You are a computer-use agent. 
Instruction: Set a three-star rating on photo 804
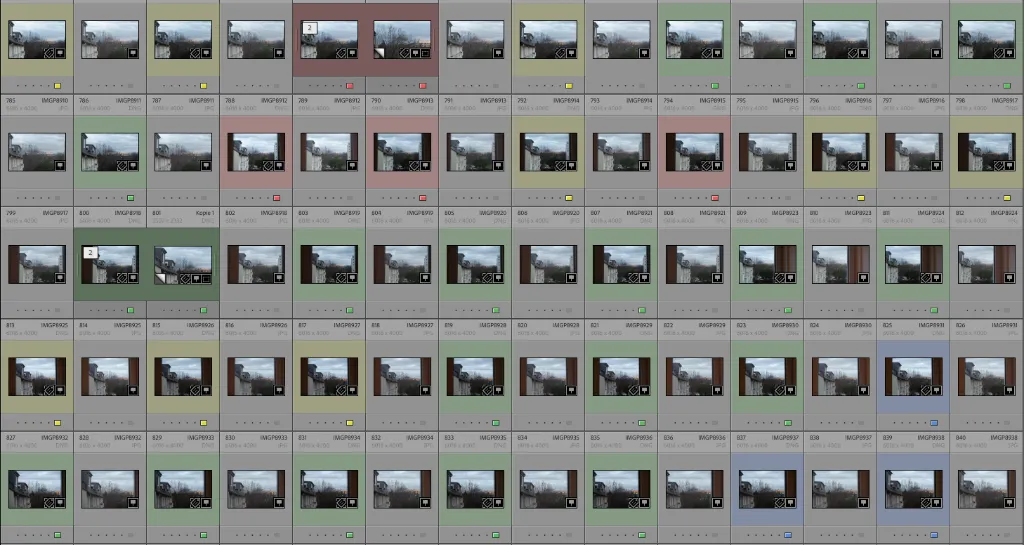point(399,310)
